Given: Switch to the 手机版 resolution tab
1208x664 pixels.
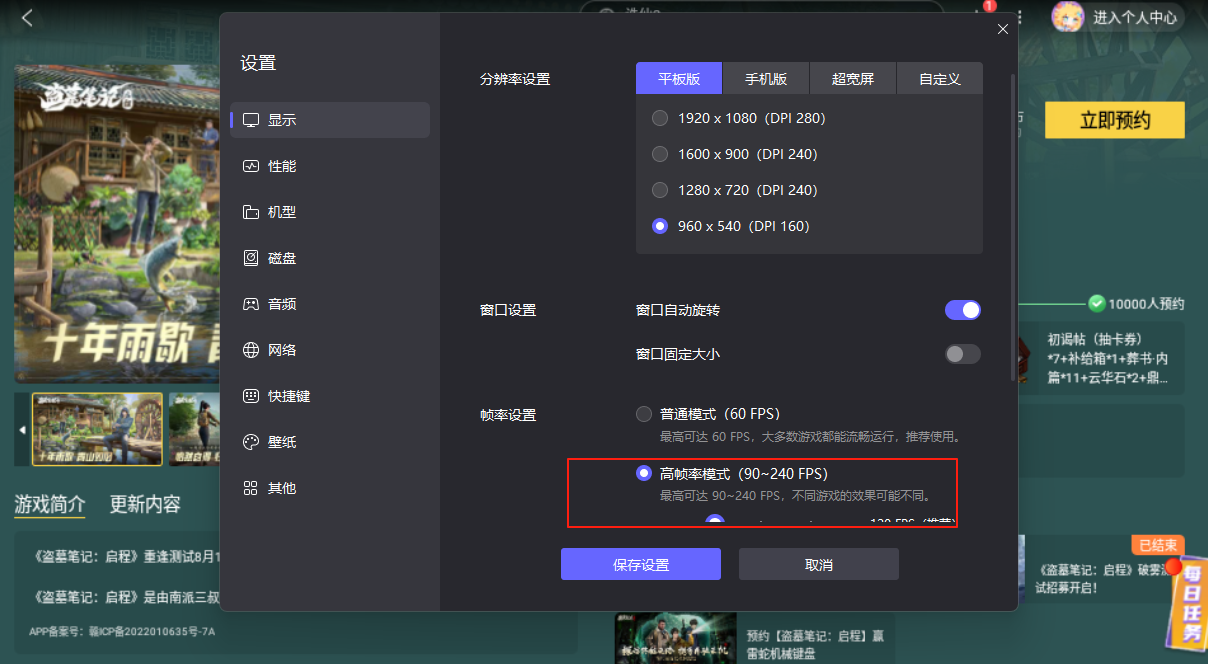Looking at the screenshot, I should tap(766, 79).
